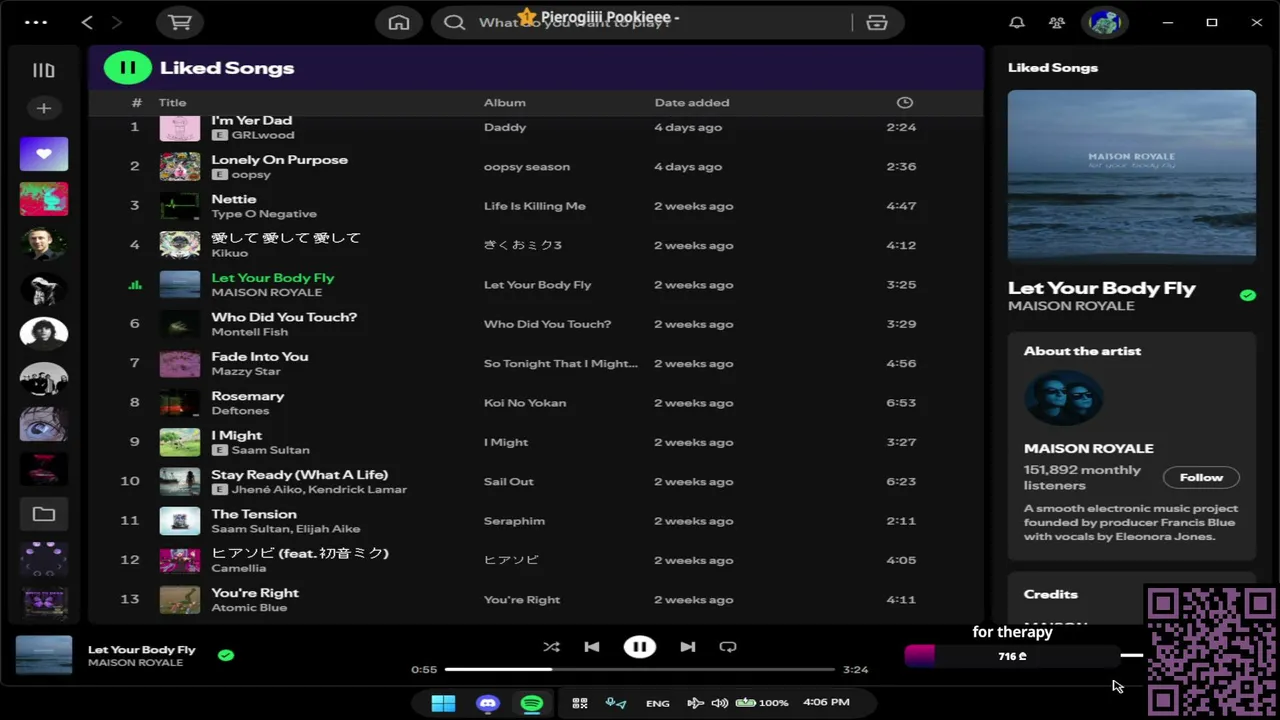
Task: Open artist Kikuo link
Action: 229,253
